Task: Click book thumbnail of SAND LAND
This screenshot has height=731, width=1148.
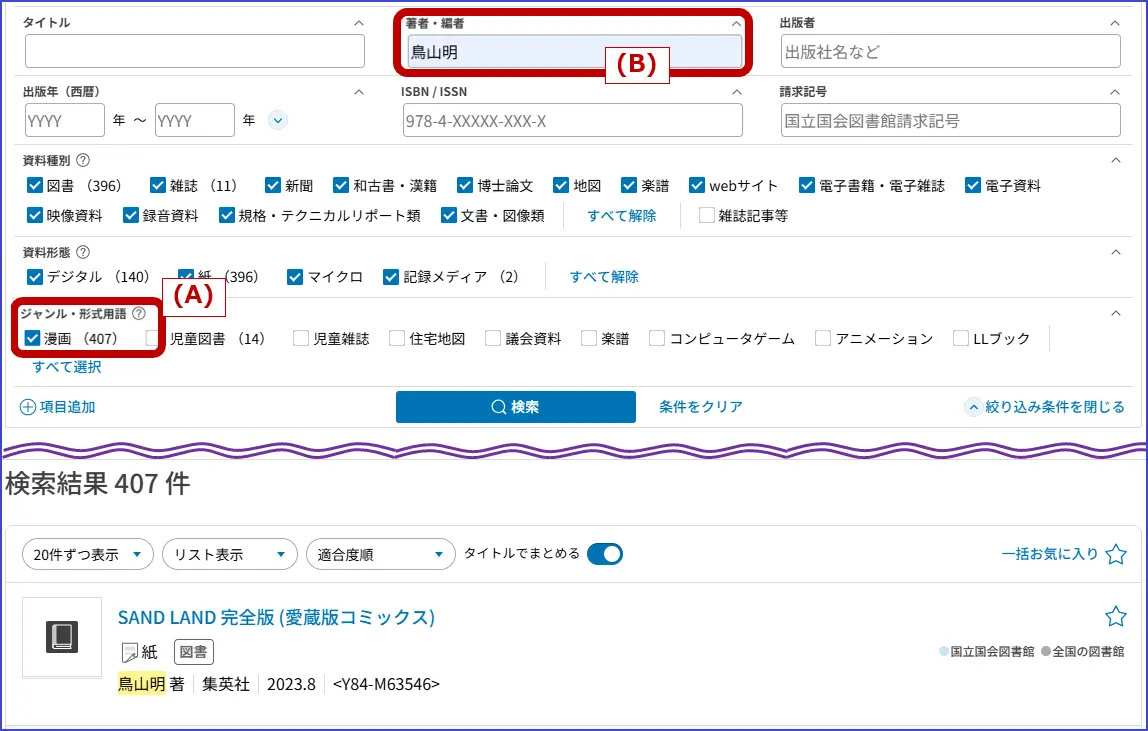Action: (62, 637)
